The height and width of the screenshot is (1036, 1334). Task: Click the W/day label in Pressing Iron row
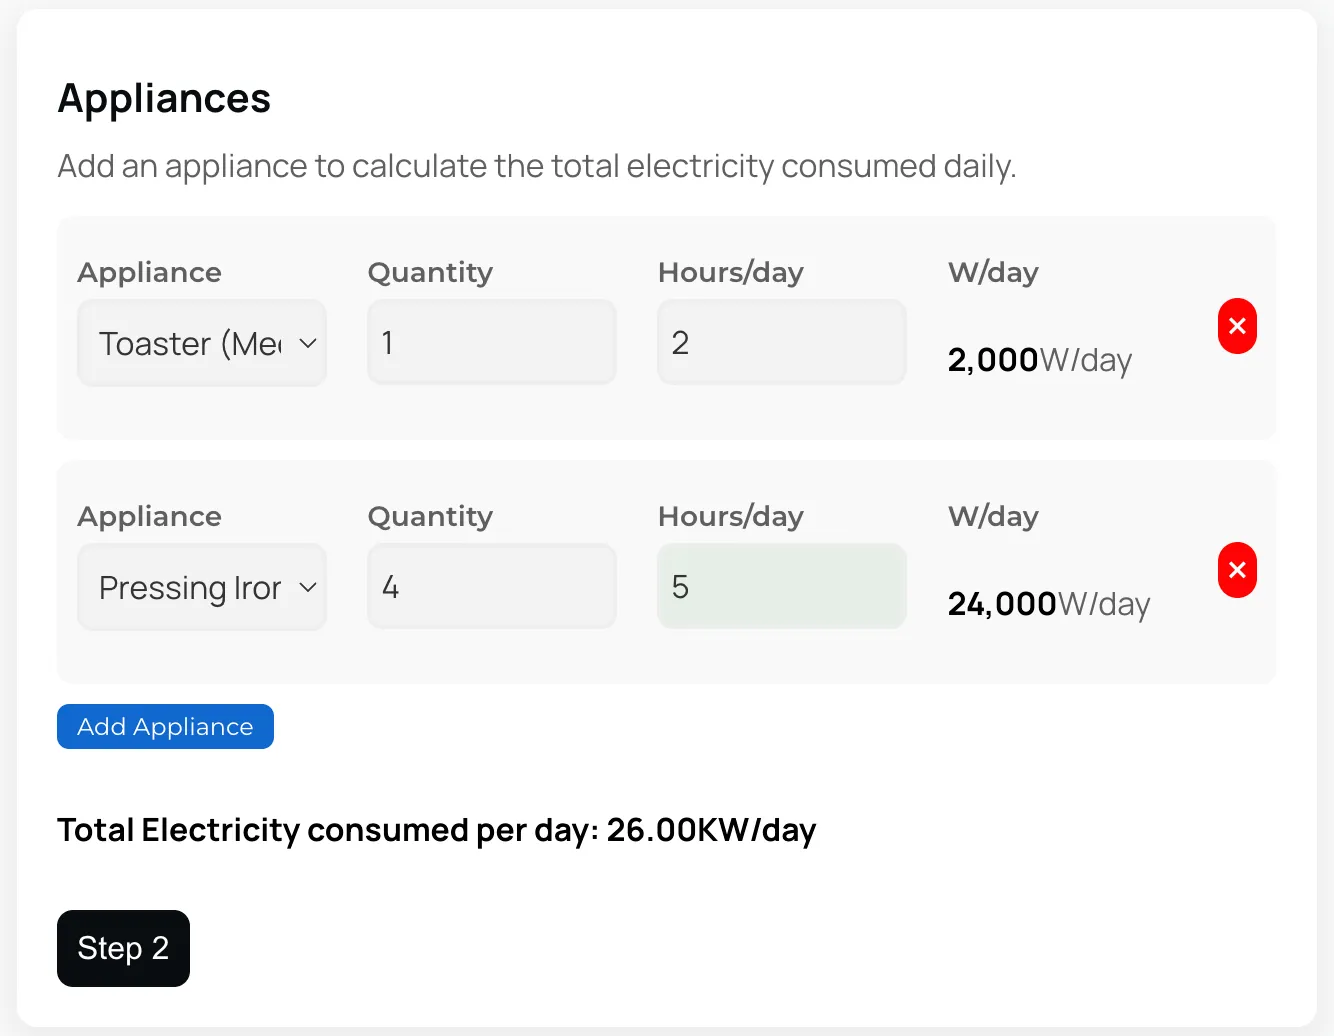[x=992, y=516]
